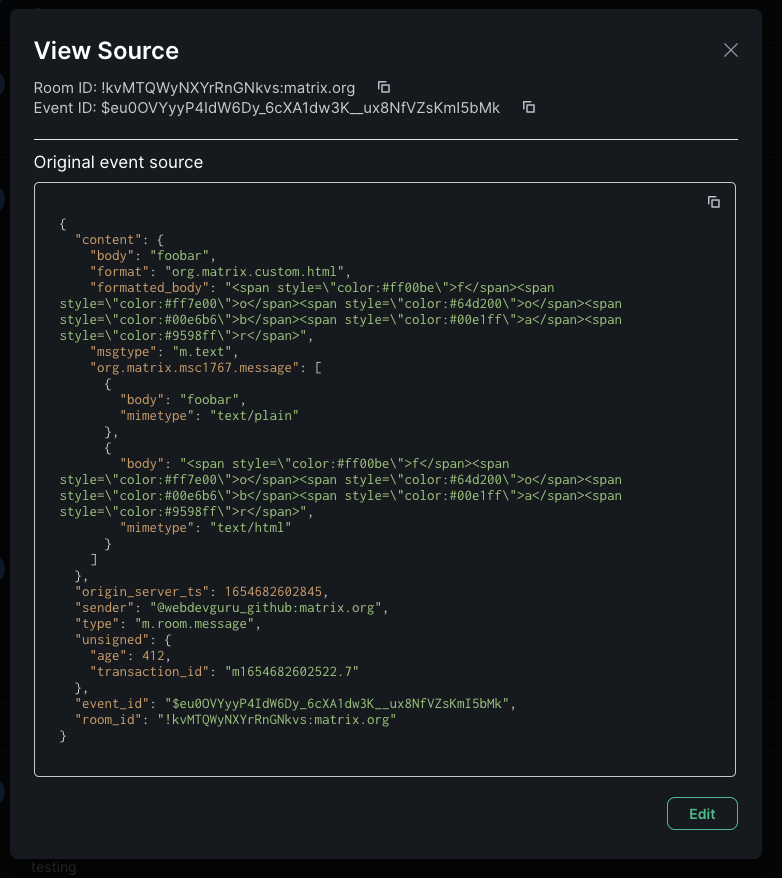The width and height of the screenshot is (782, 878).
Task: Click the "Original event source" heading
Action: click(118, 162)
